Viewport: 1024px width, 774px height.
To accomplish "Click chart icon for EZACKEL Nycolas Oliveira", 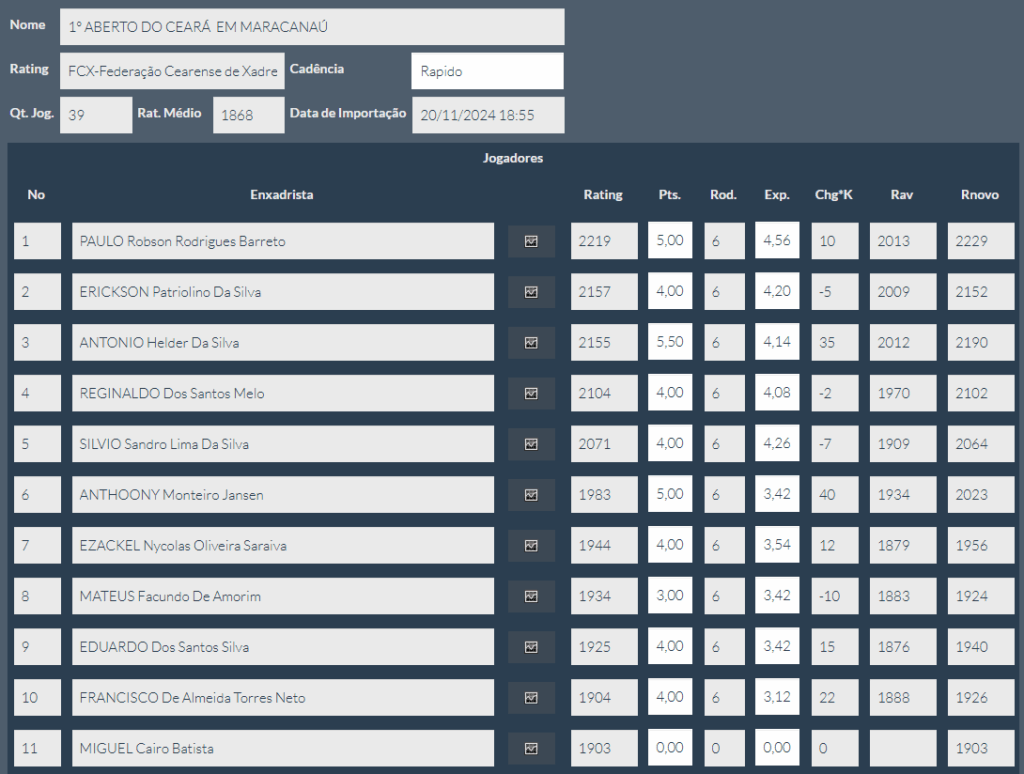I will click(x=531, y=546).
